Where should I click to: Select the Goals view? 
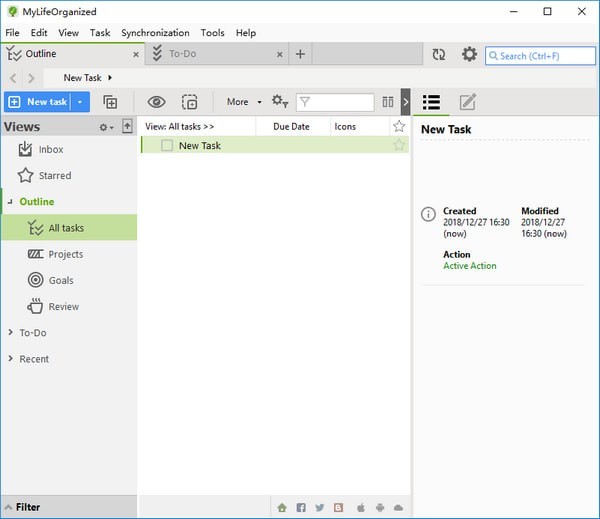(60, 280)
